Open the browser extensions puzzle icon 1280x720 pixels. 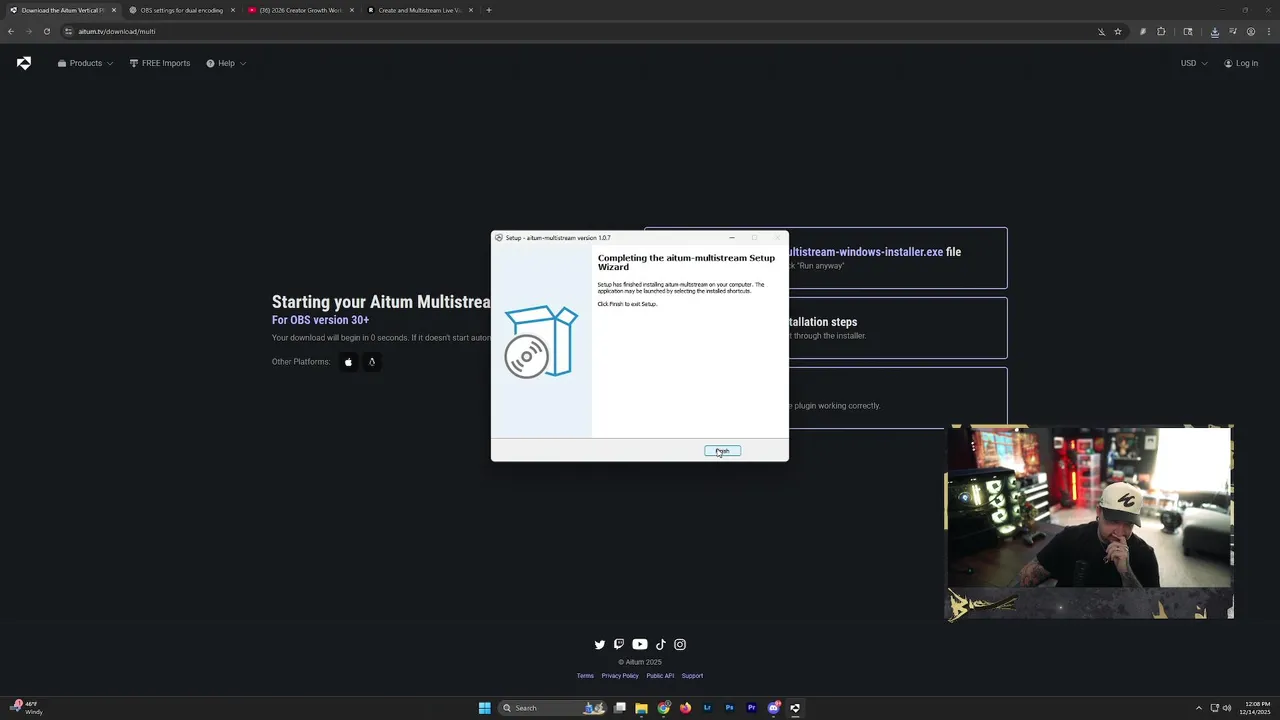click(x=1161, y=31)
